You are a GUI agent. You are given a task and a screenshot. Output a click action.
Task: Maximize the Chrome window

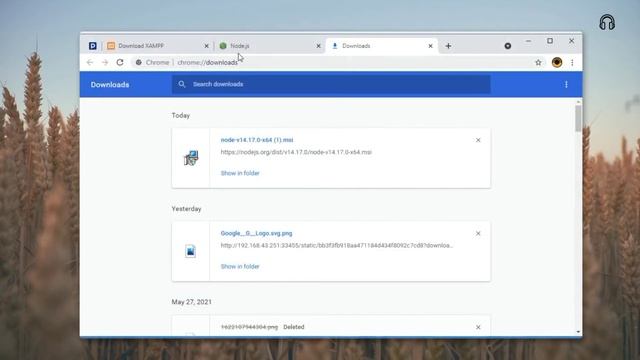550,41
